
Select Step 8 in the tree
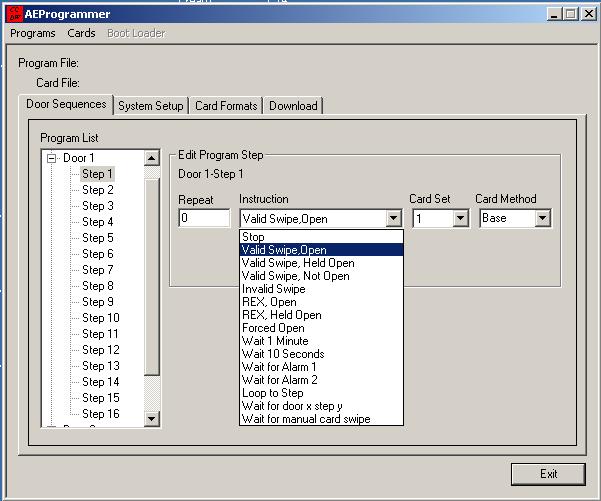tap(98, 286)
